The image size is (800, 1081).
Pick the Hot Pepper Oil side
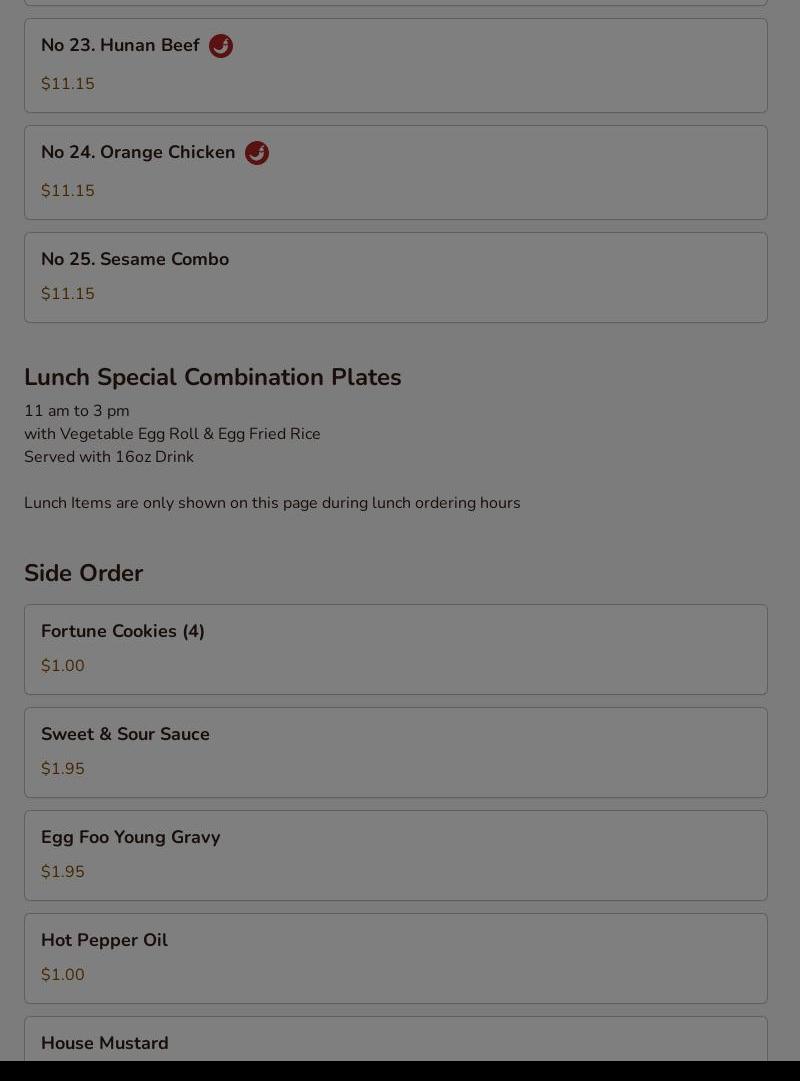tap(396, 958)
